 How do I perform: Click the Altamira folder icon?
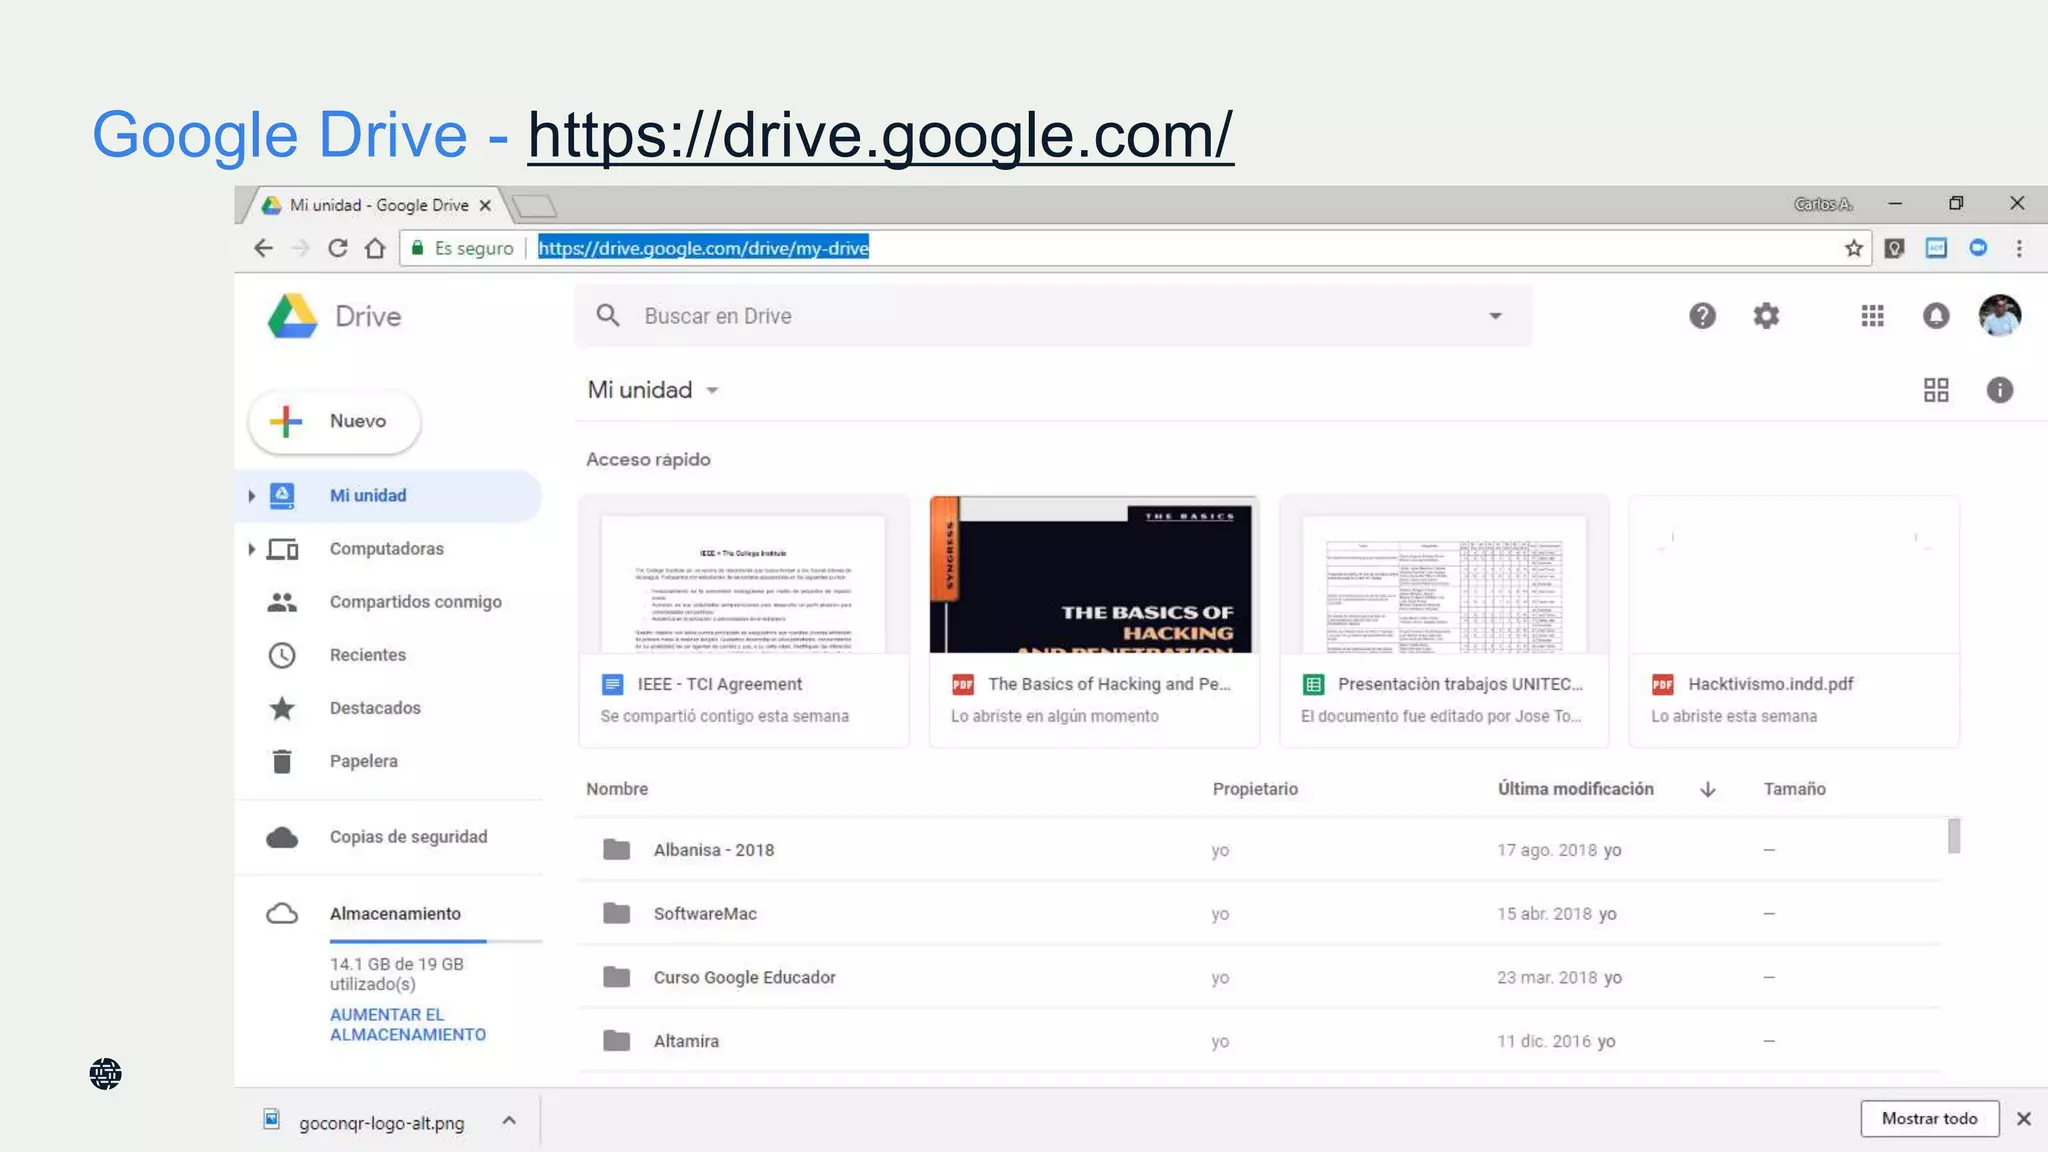[x=617, y=1041]
